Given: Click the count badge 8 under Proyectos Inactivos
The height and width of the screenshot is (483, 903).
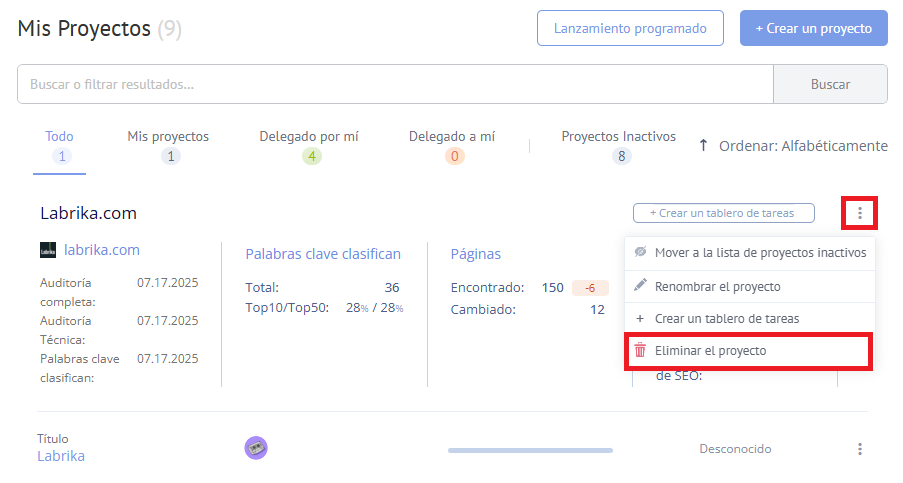Looking at the screenshot, I should 621,156.
